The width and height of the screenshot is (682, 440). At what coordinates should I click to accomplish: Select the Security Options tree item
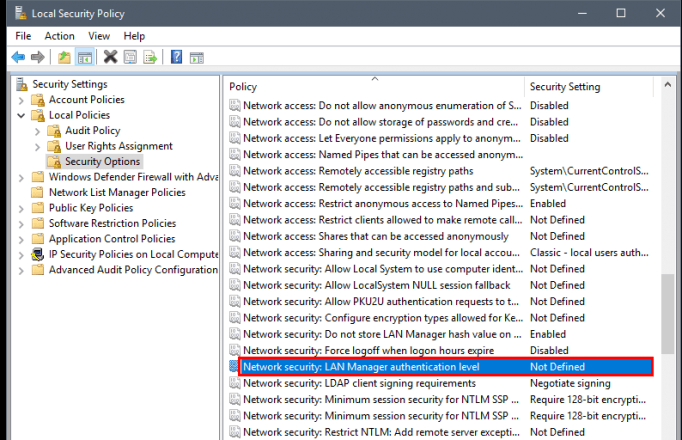[102, 162]
